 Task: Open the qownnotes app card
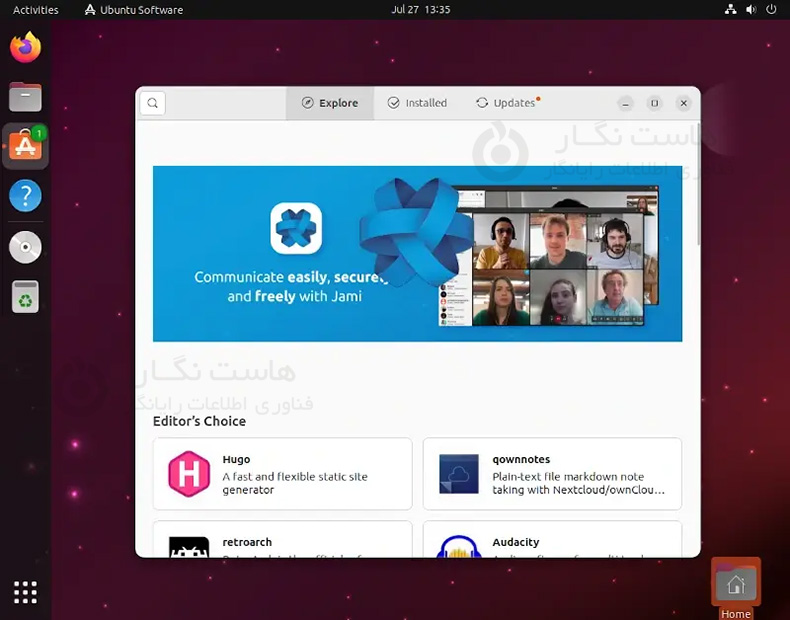[552, 474]
